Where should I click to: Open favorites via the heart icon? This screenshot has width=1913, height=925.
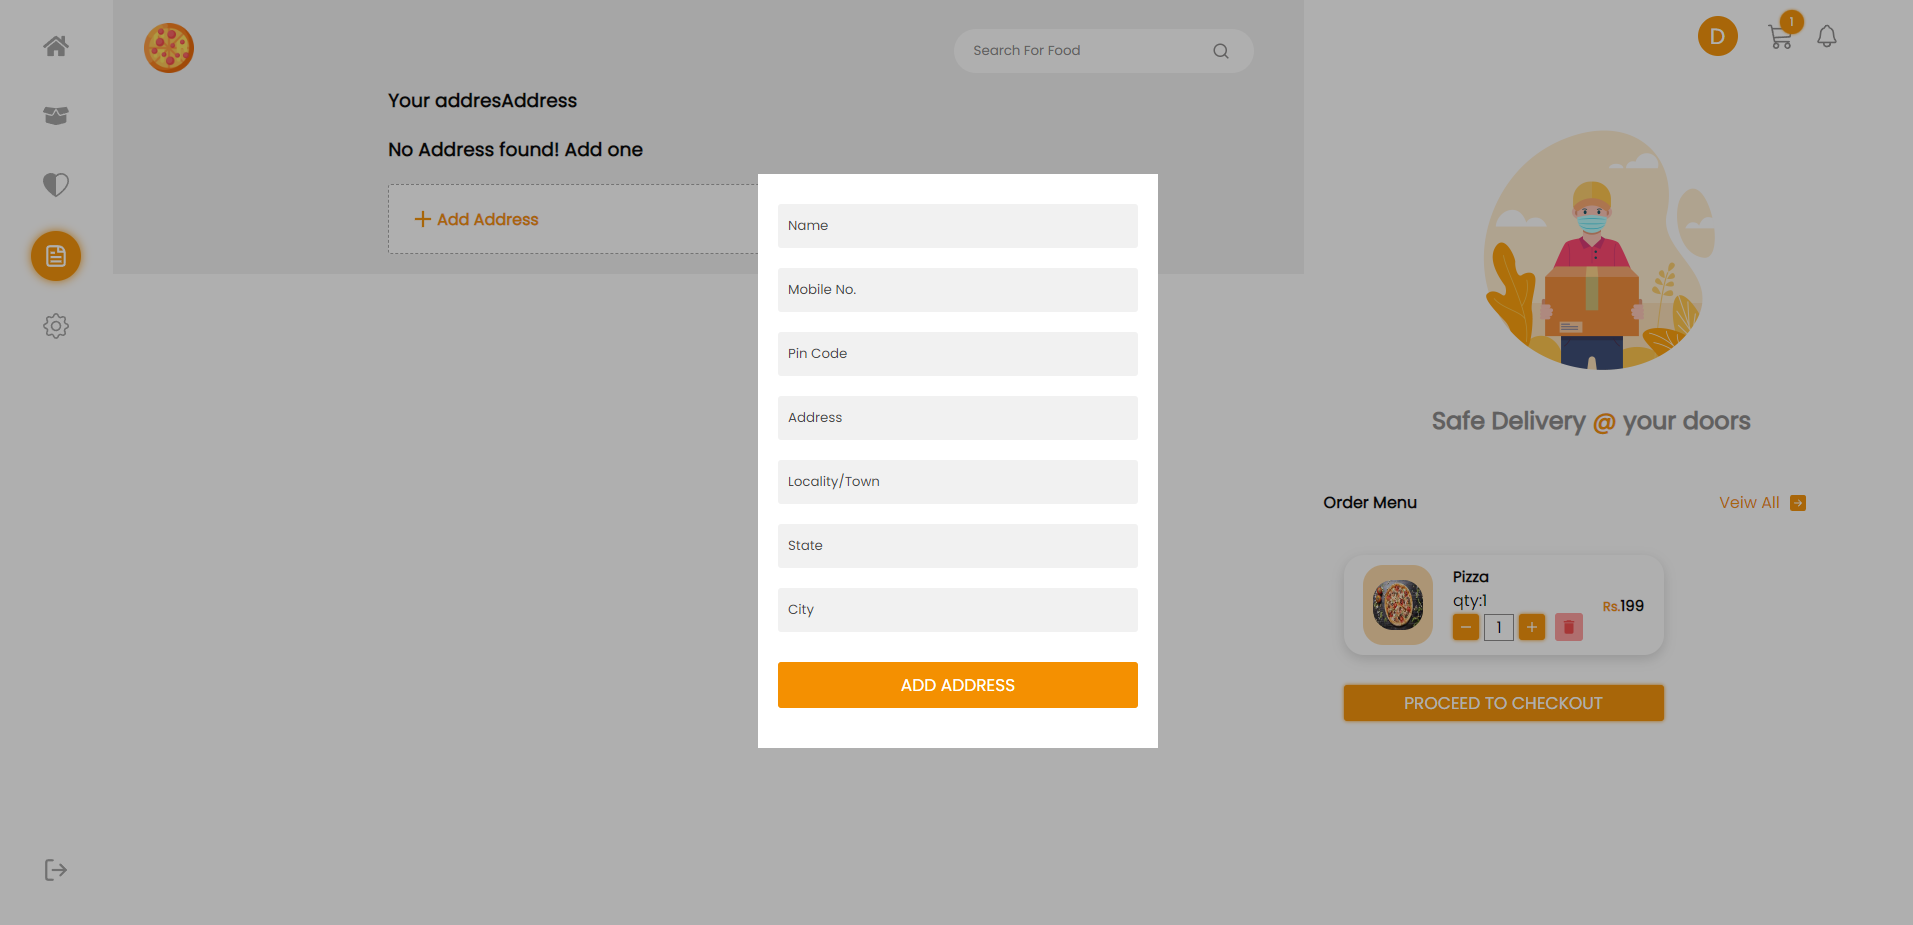(56, 185)
